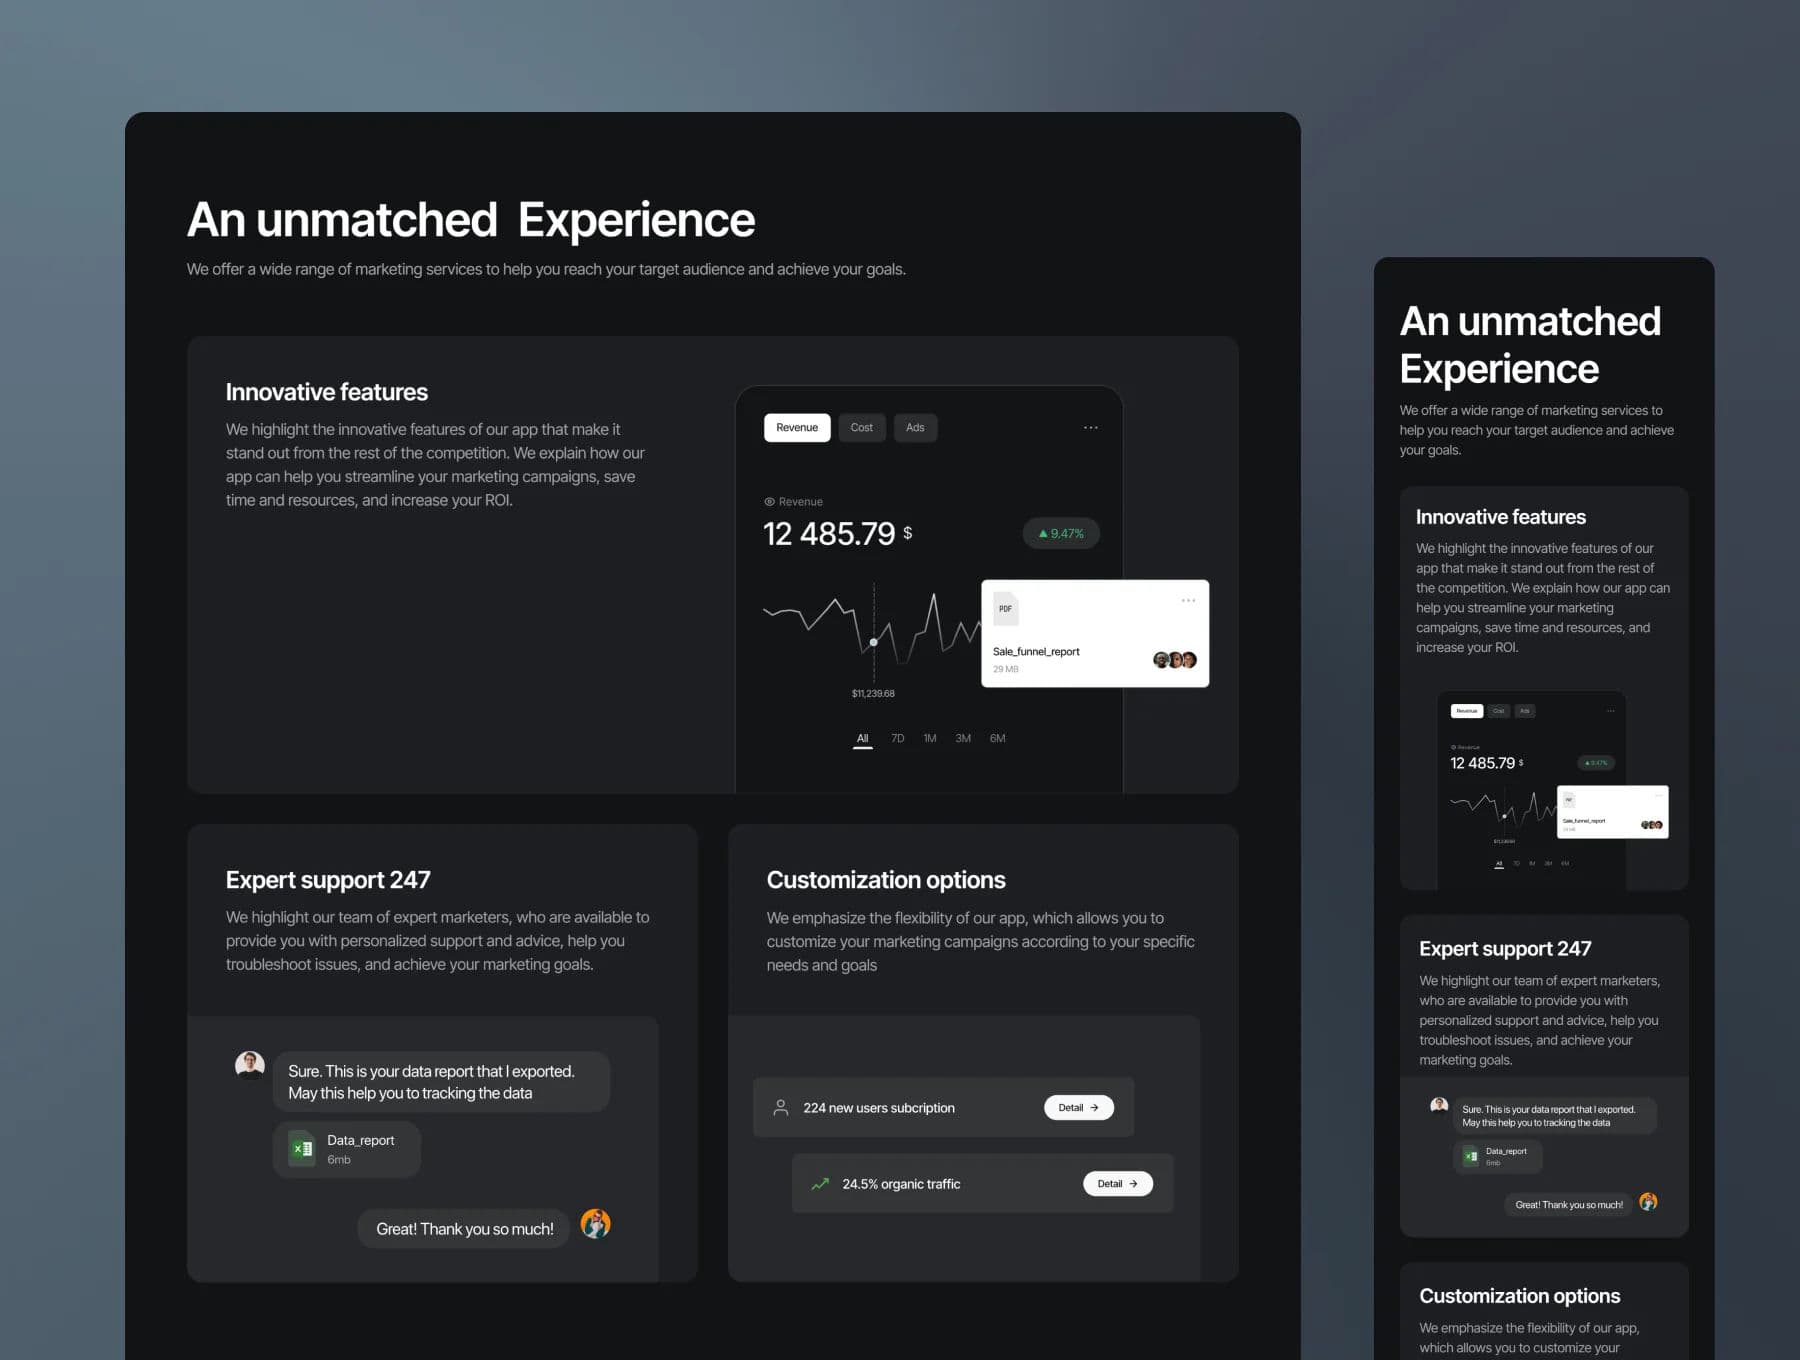1800x1360 pixels.
Task: Click the 'Sure. This is your data report' message
Action: [441, 1082]
